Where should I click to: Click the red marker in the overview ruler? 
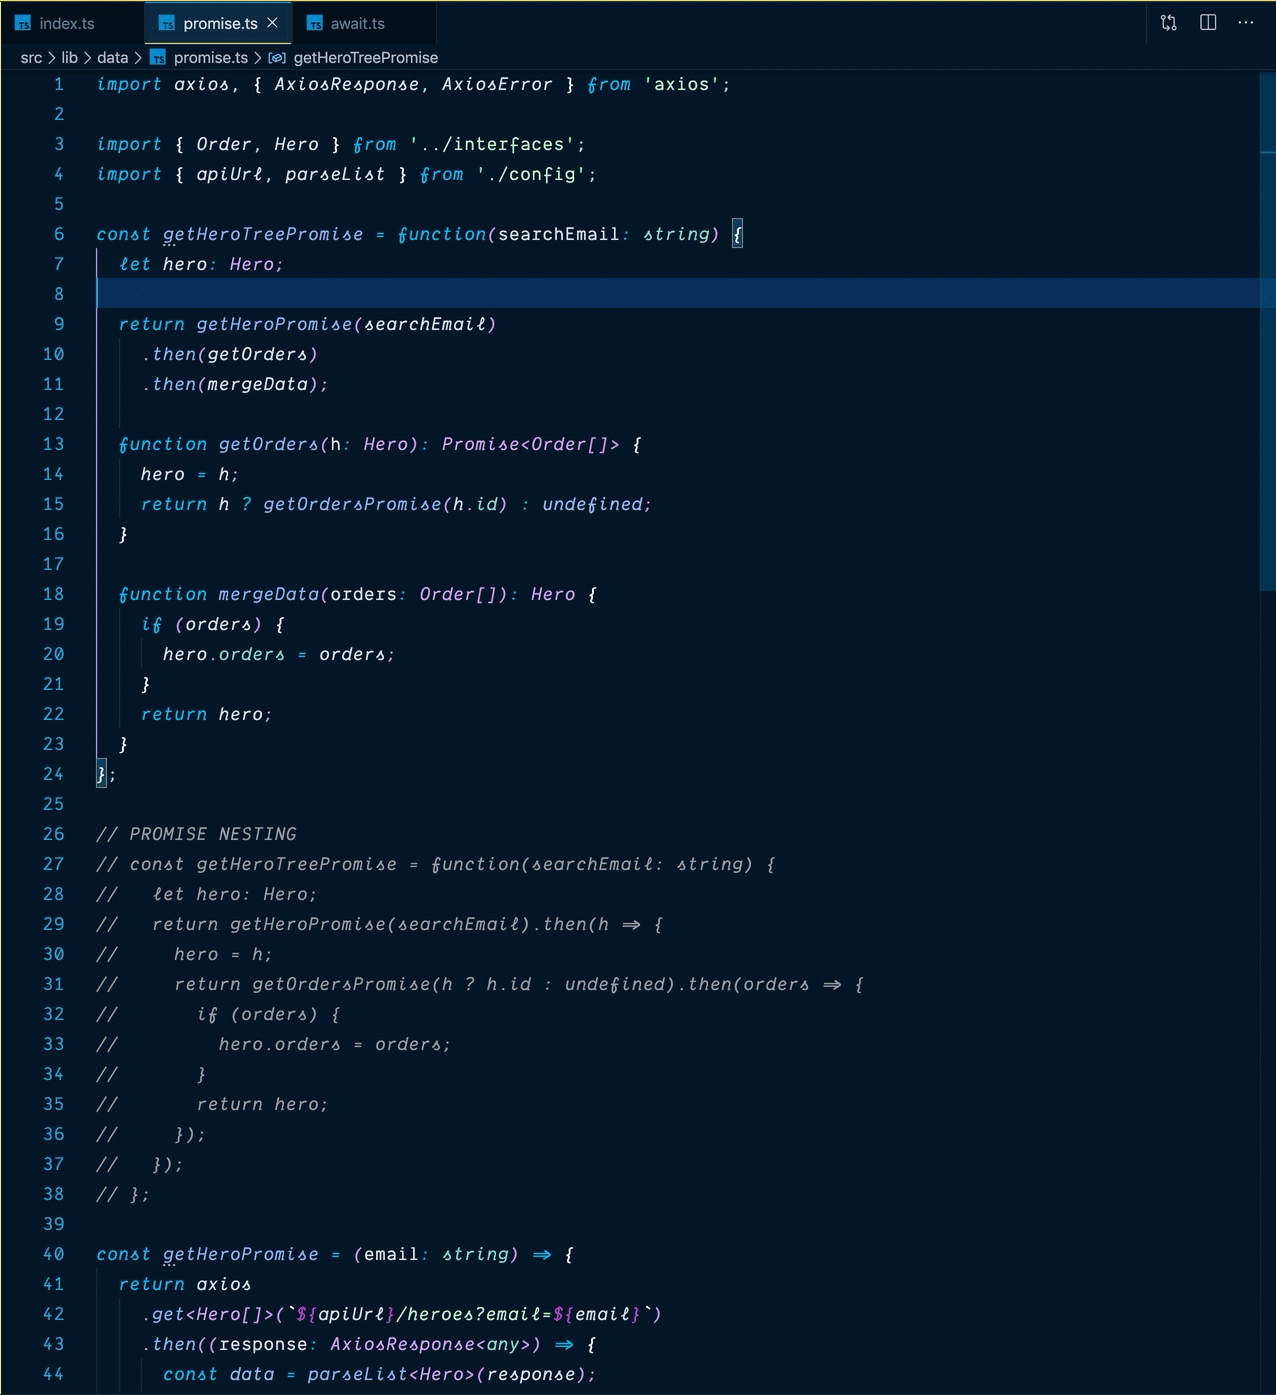(x=1268, y=153)
